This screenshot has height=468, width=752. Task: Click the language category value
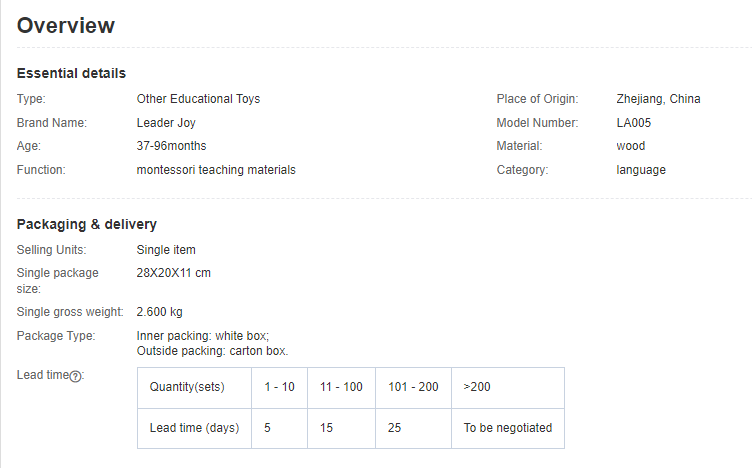(x=641, y=170)
